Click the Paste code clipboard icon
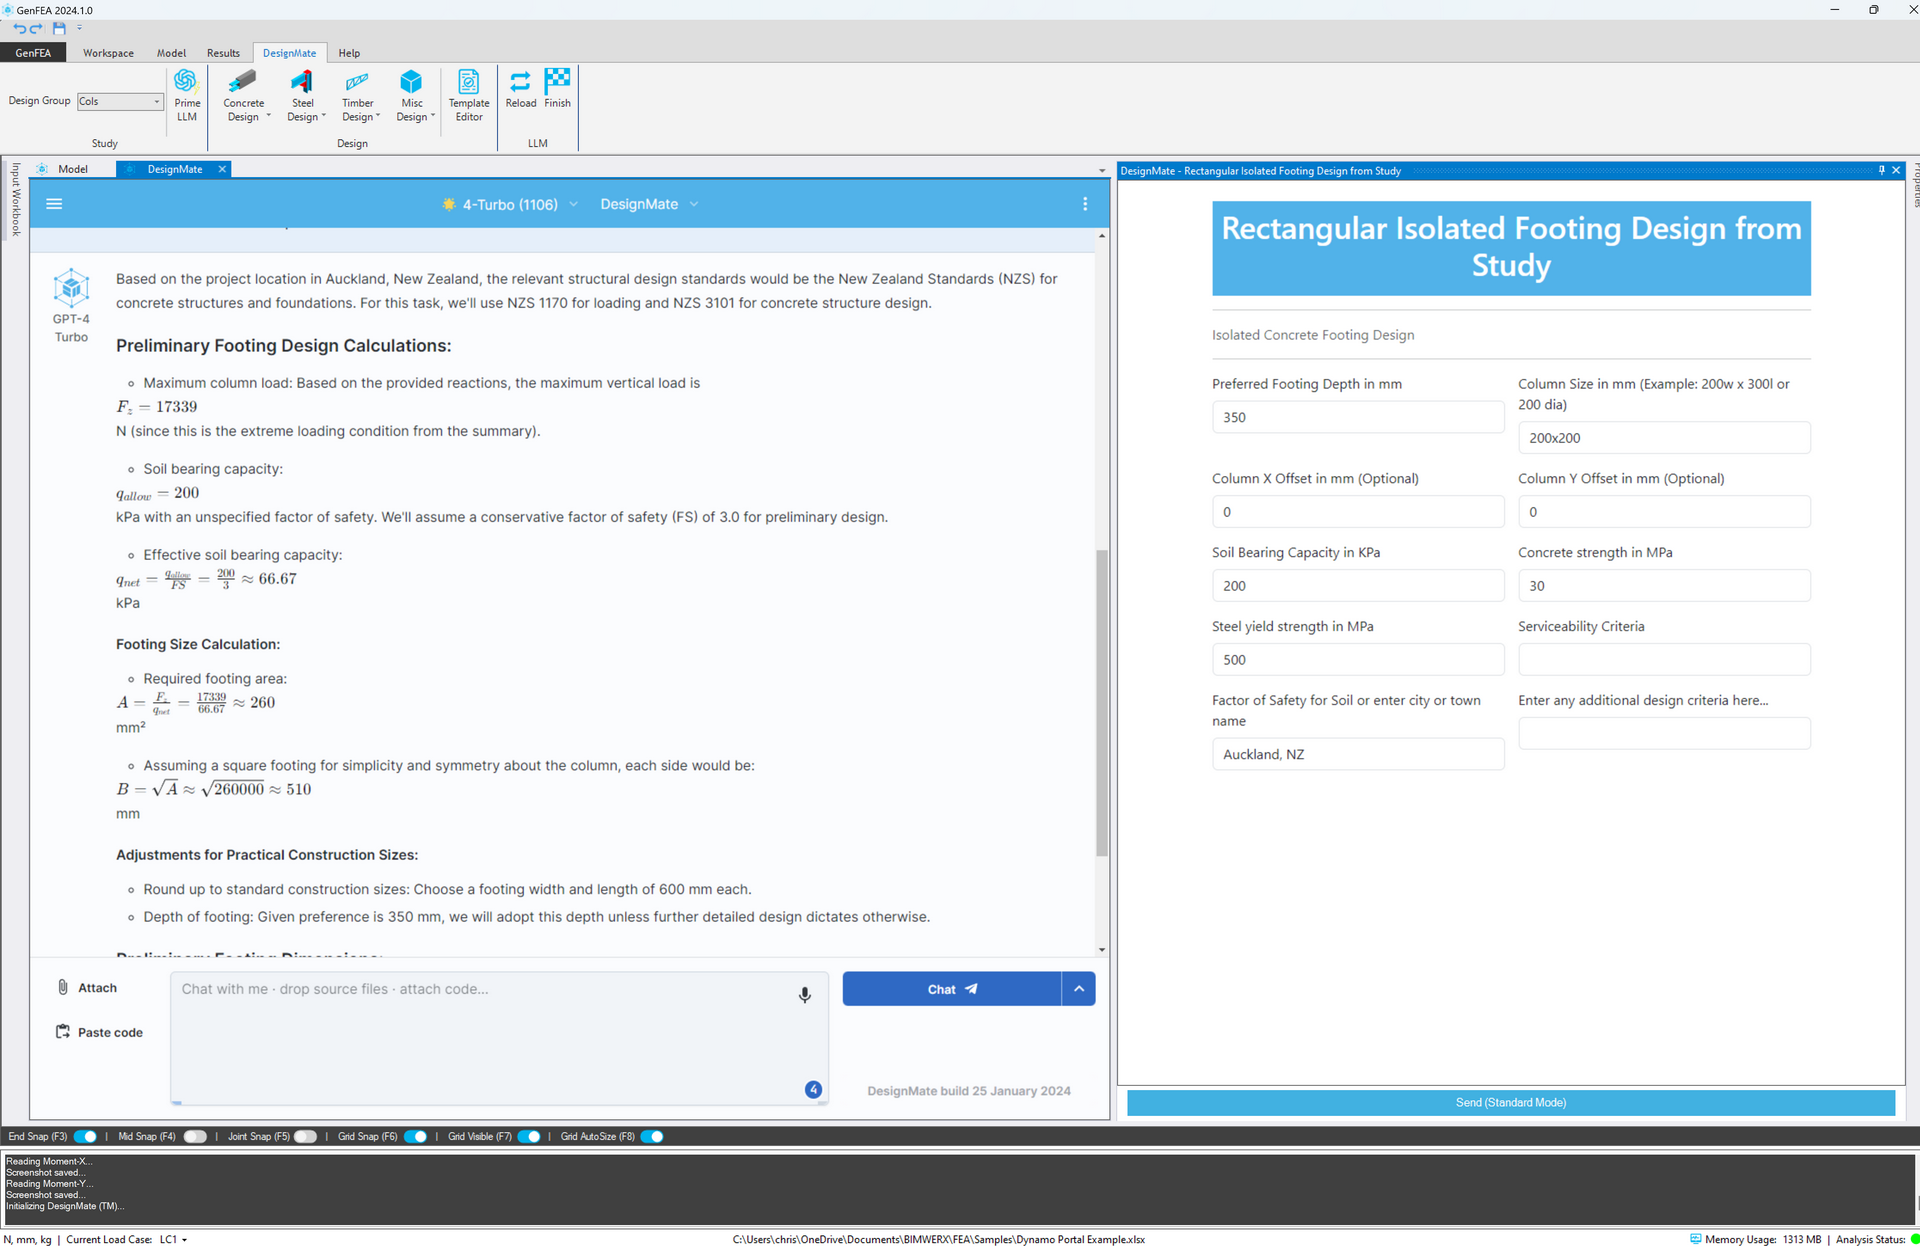This screenshot has height=1247, width=1920. (x=63, y=1032)
